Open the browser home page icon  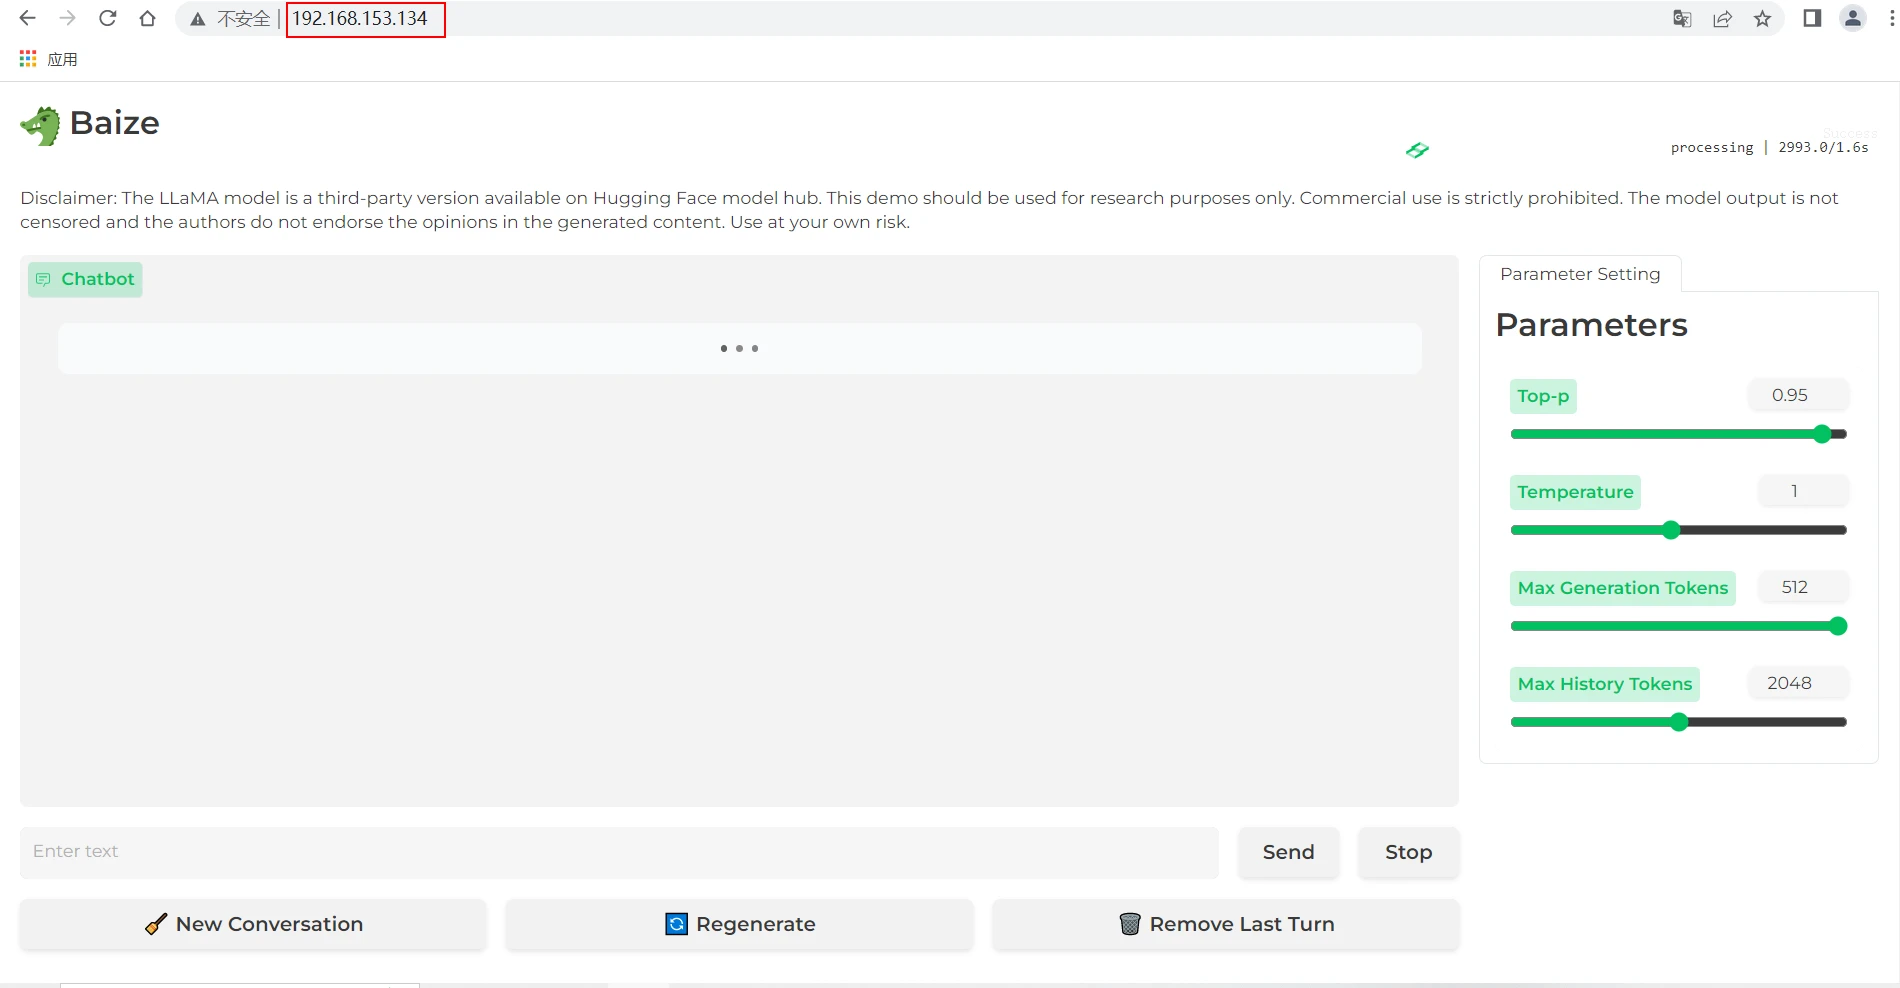click(147, 18)
